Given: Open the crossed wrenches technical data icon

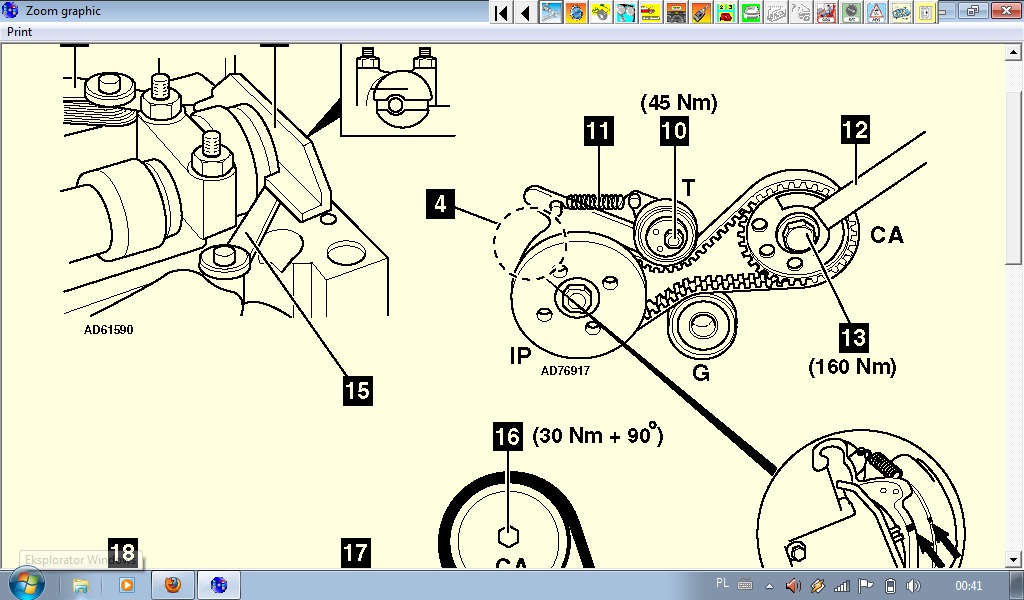Looking at the screenshot, I should (551, 12).
